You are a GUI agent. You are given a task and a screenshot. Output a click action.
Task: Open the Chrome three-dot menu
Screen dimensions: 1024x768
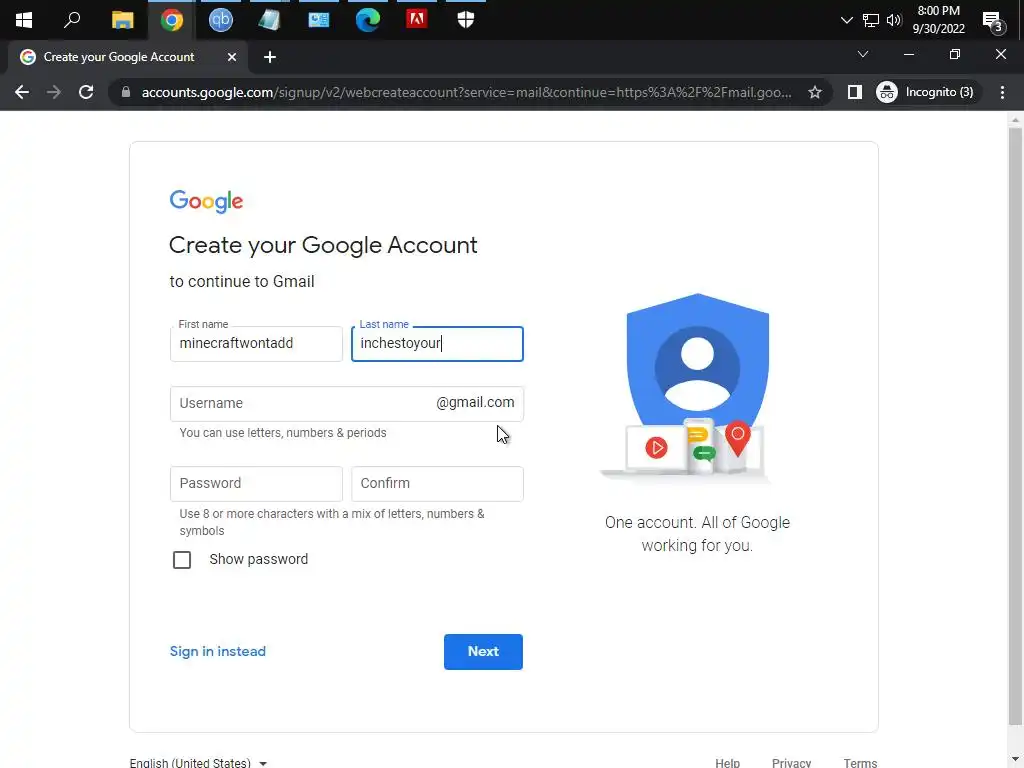[1002, 92]
